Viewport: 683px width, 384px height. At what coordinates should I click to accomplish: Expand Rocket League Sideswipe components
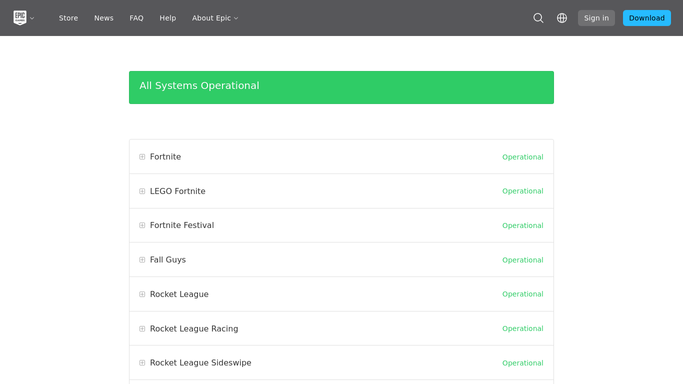(142, 363)
